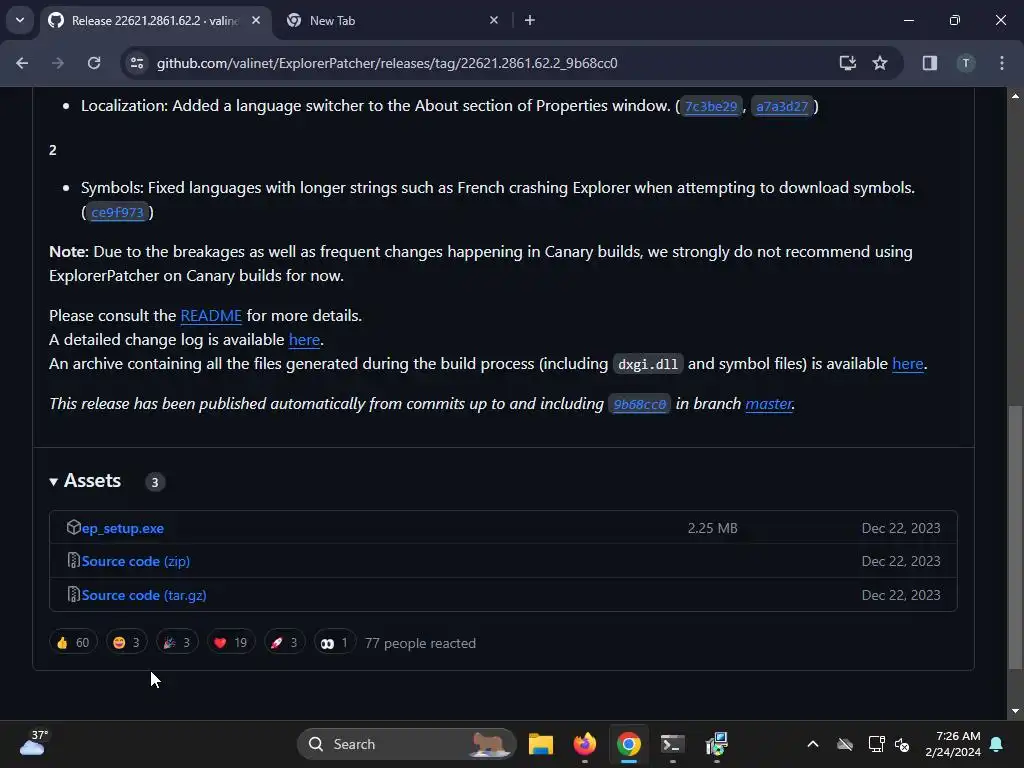The image size is (1024, 768).
Task: Open commit 9b68cc0 link
Action: click(x=639, y=404)
